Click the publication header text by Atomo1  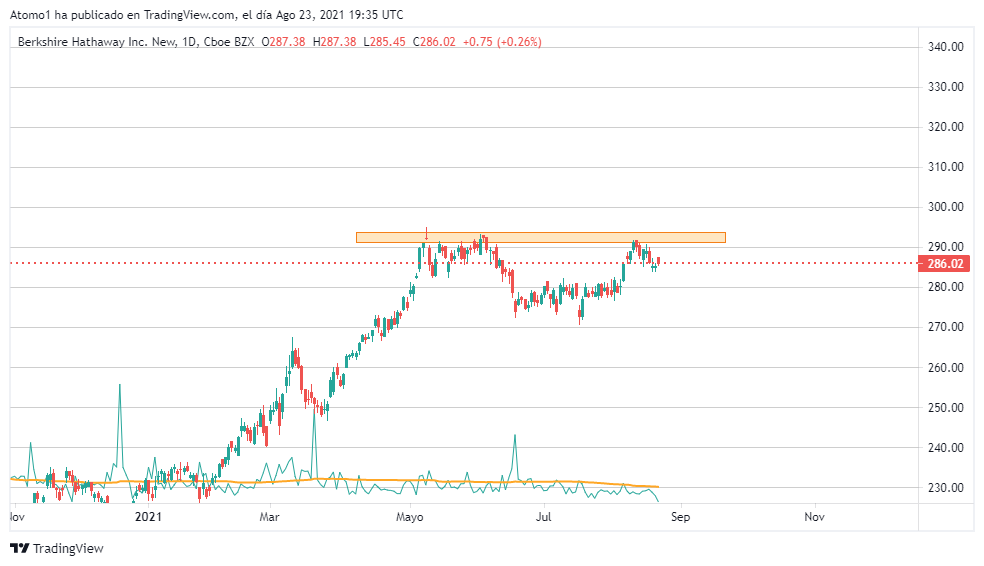[206, 14]
